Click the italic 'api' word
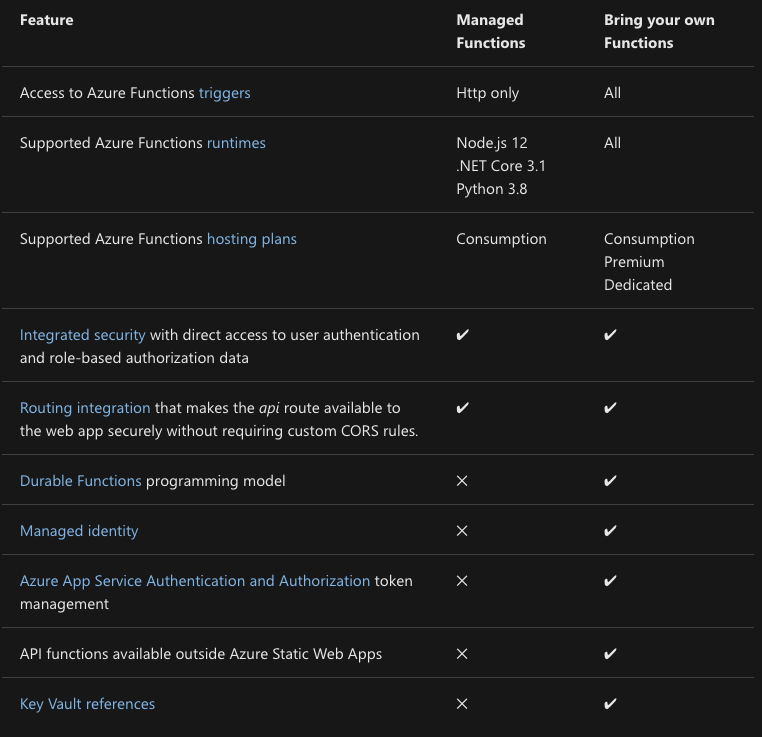762x737 pixels. (x=269, y=409)
